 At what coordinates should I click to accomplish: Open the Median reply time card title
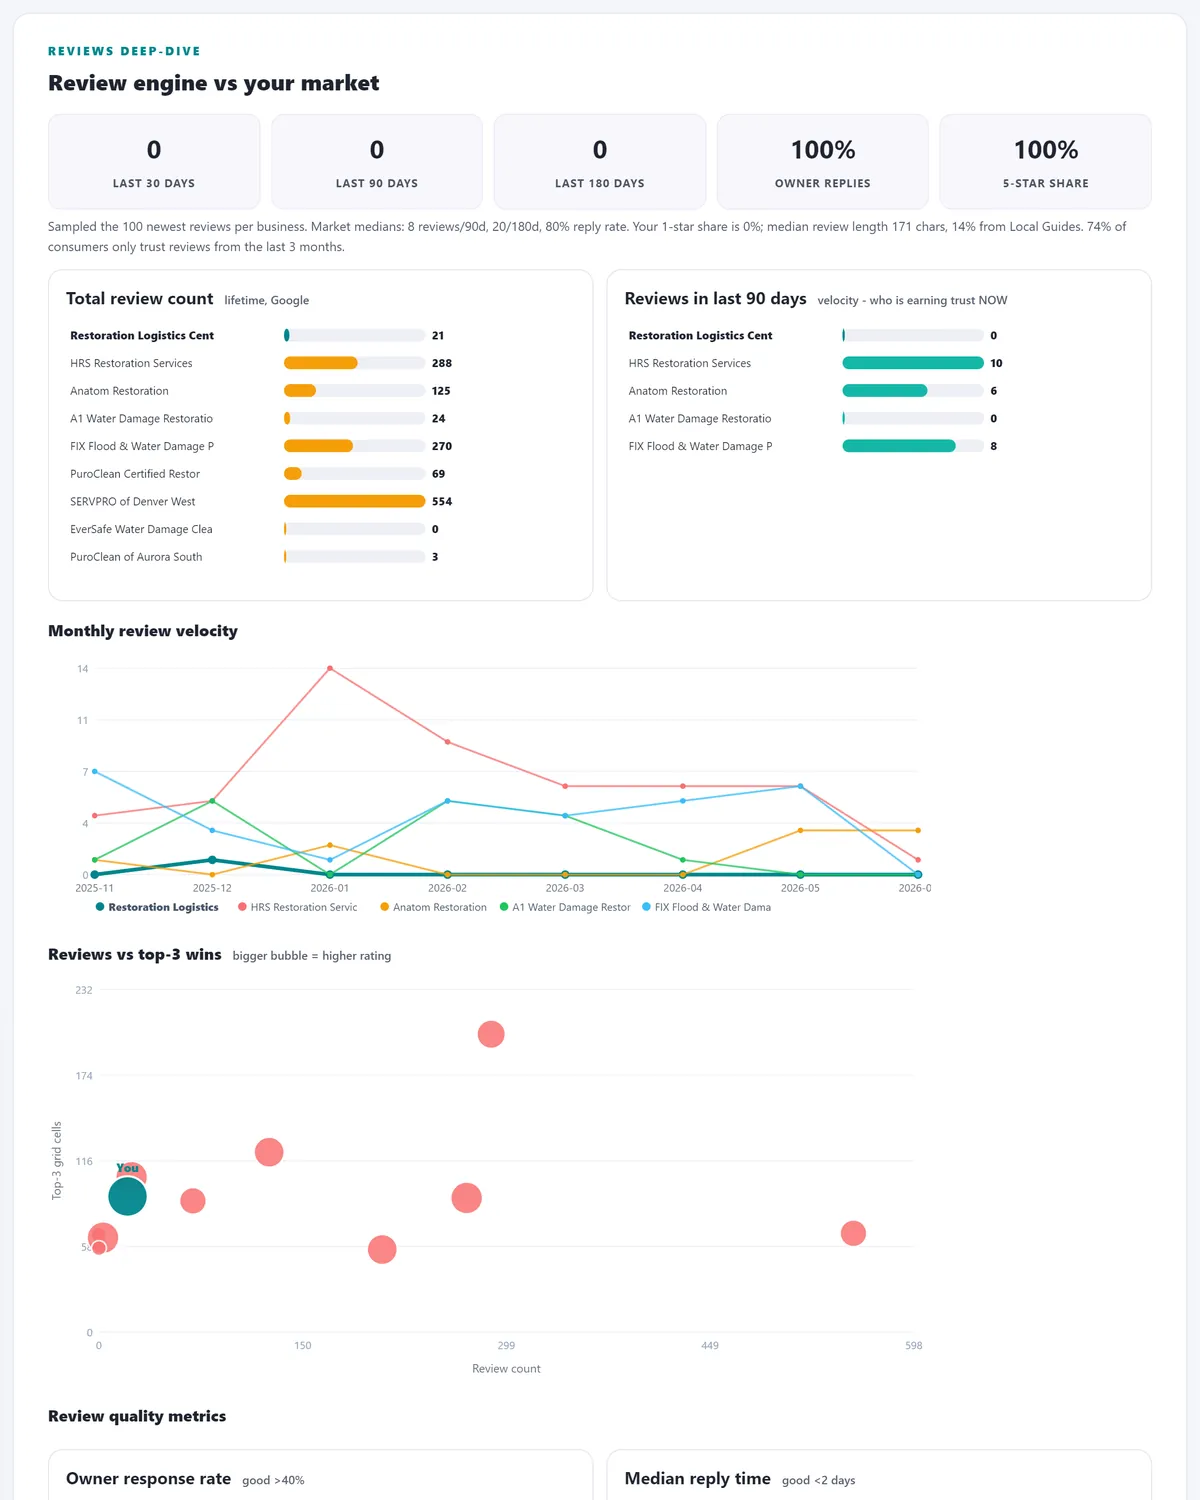pyautogui.click(x=698, y=1479)
